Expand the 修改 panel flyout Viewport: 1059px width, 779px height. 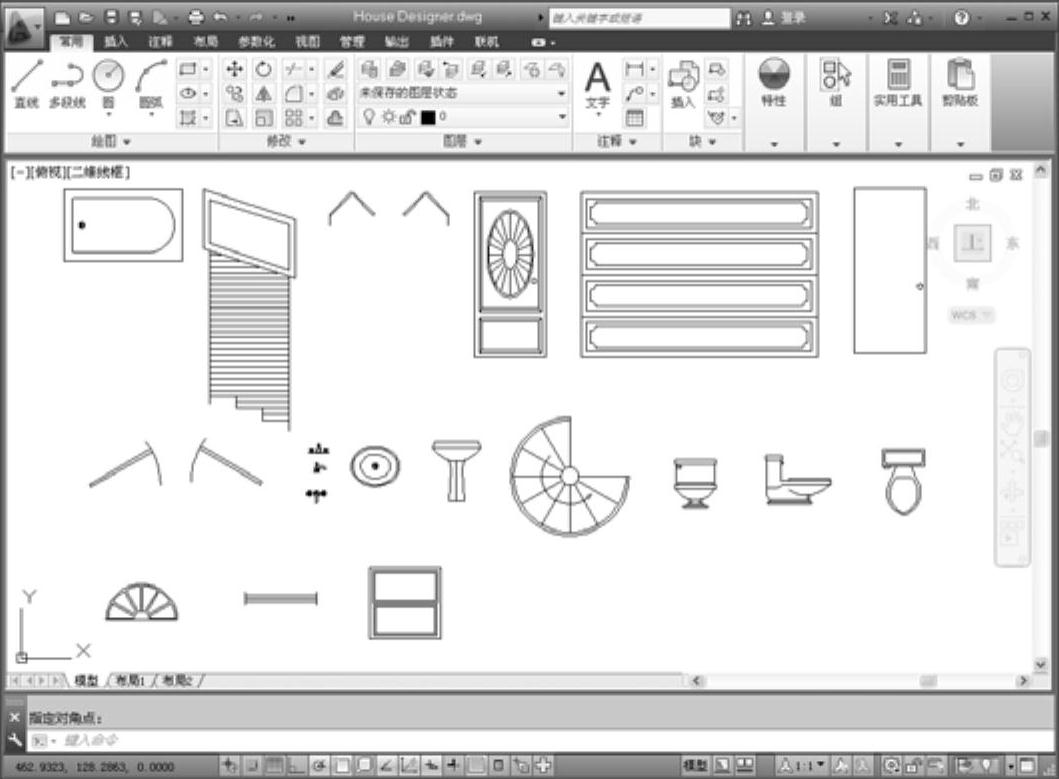point(286,142)
